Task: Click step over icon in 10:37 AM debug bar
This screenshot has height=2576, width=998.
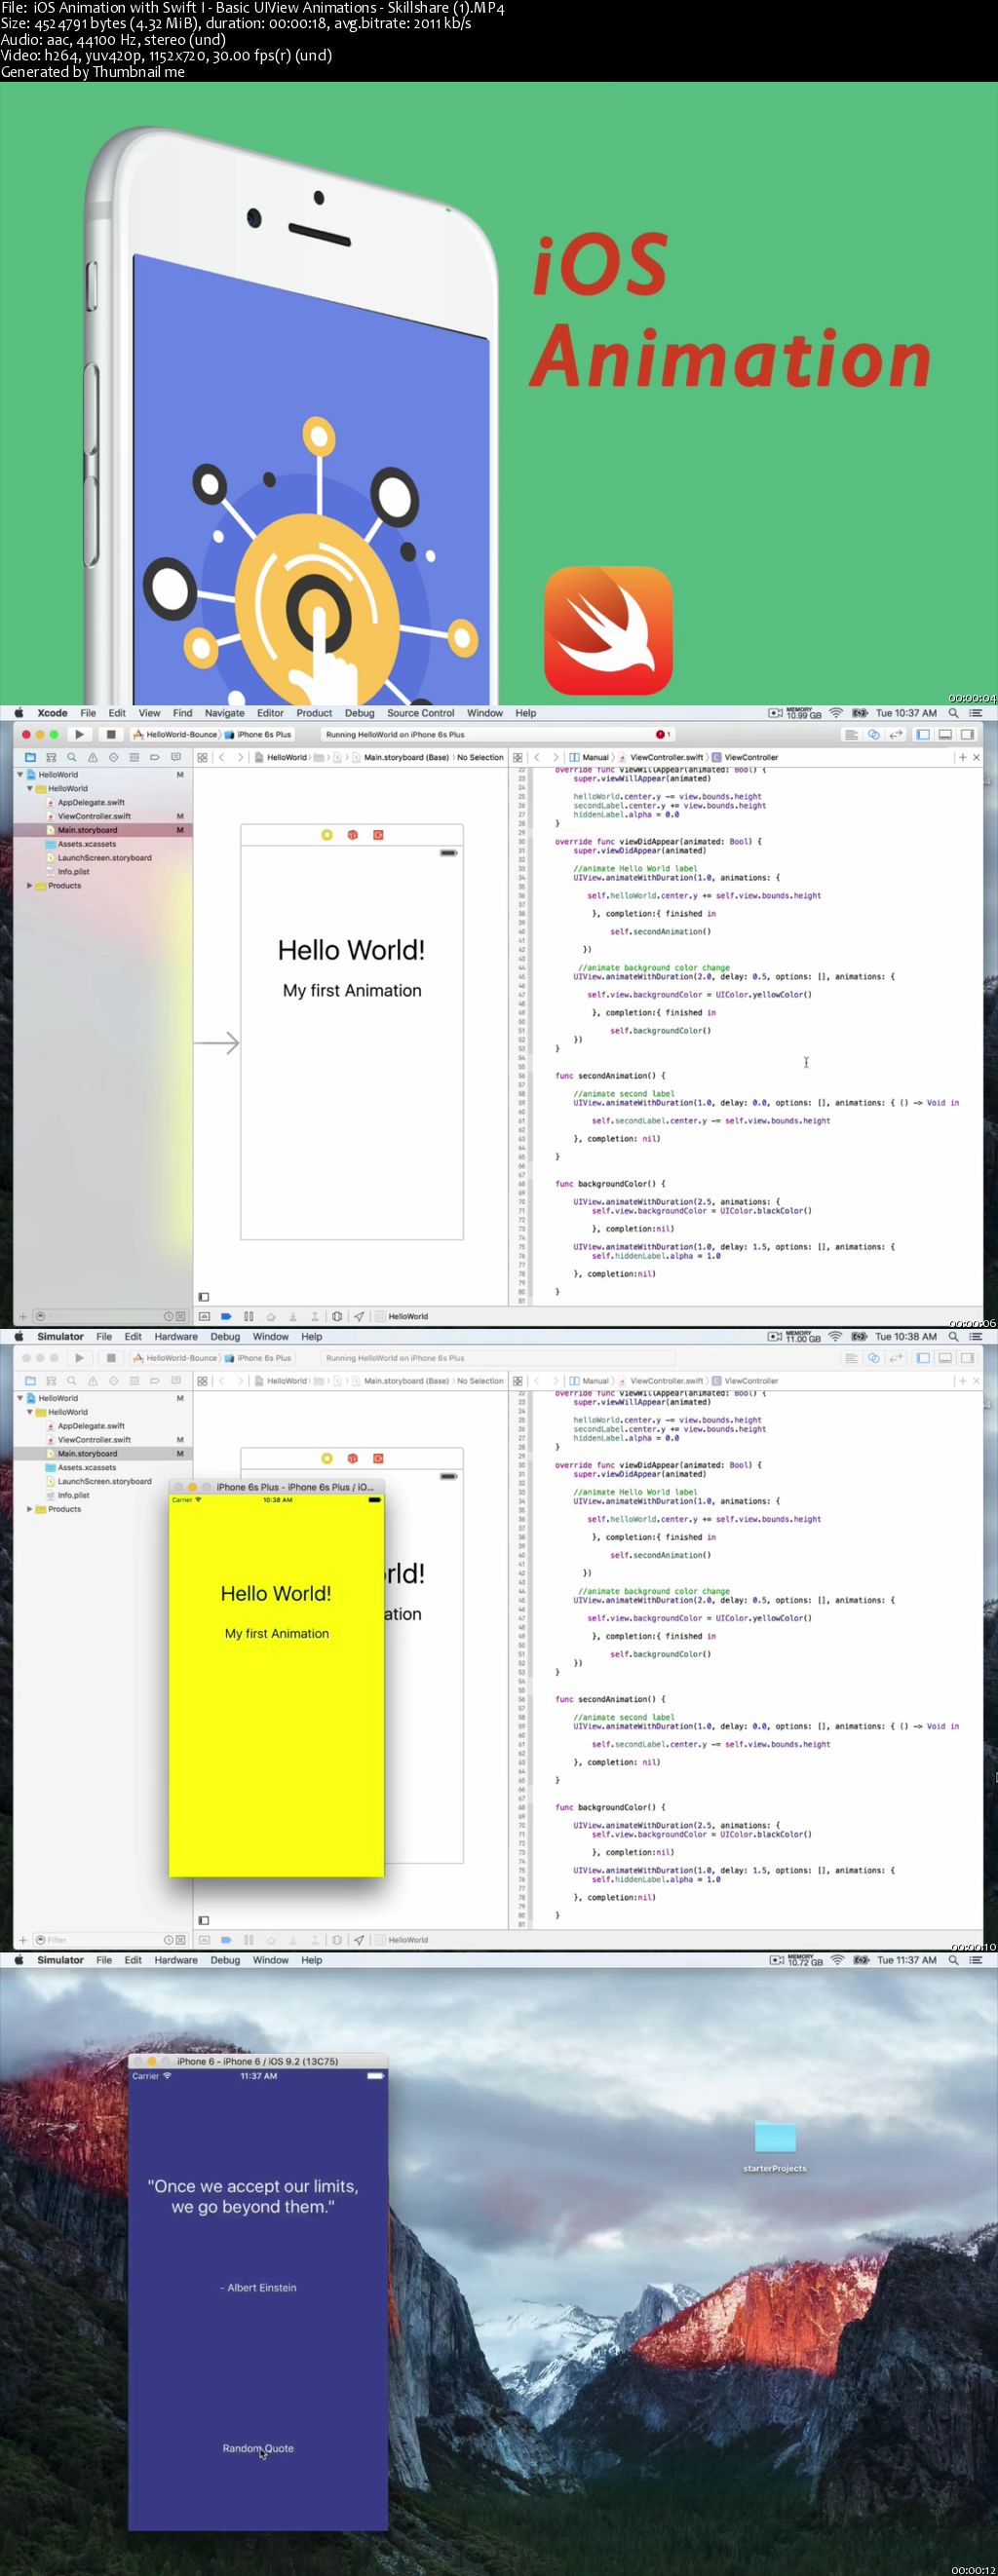Action: (x=270, y=1316)
